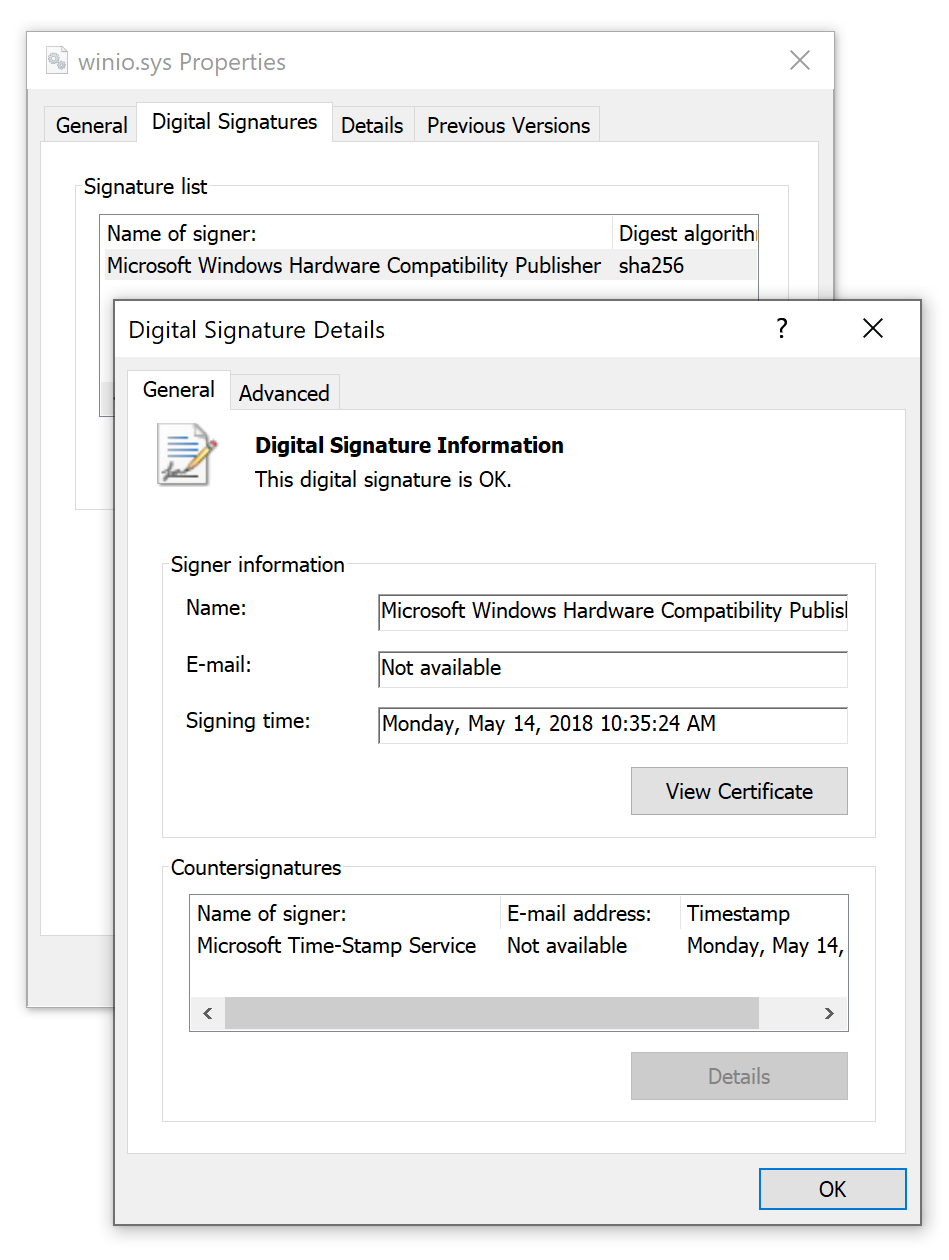Click Name of signer header in Signature list
This screenshot has width=949, height=1260.
(x=357, y=234)
